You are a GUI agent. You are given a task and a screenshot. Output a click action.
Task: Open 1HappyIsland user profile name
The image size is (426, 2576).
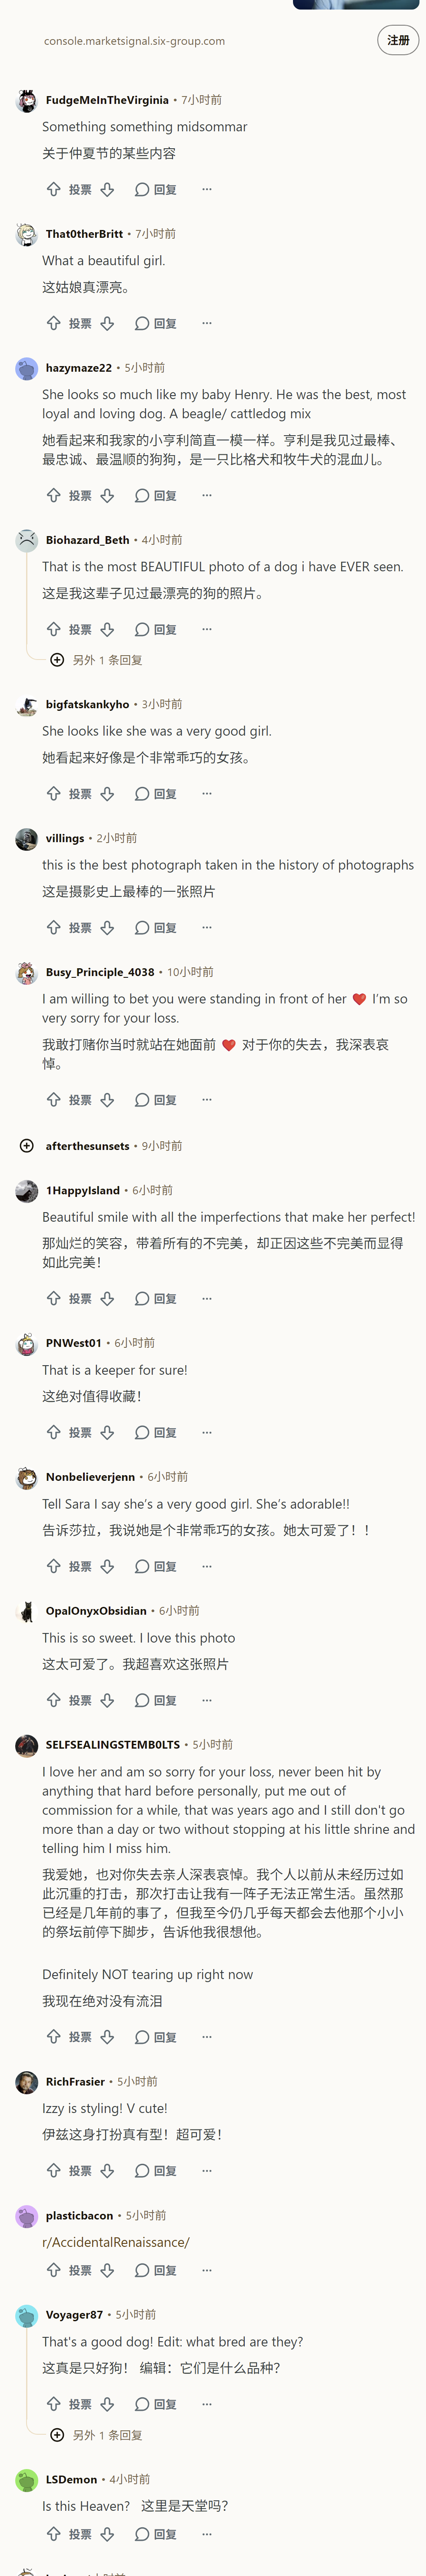tap(83, 1190)
